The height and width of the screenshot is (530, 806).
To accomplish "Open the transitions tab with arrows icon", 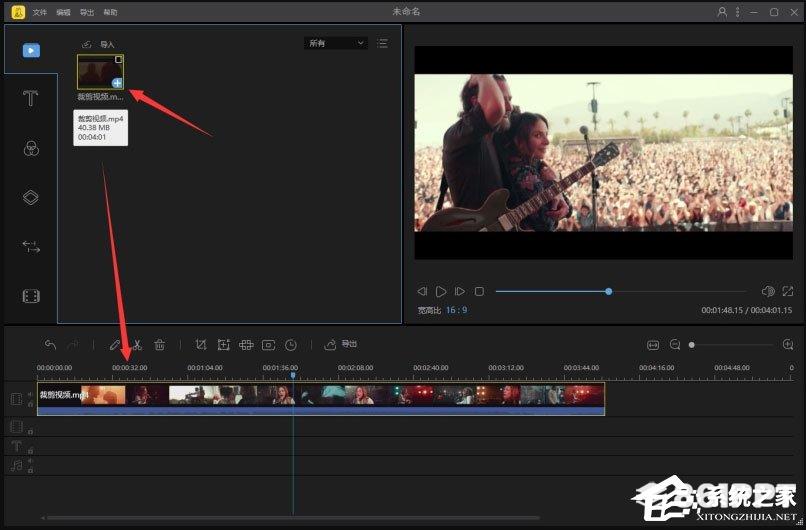I will click(x=31, y=247).
